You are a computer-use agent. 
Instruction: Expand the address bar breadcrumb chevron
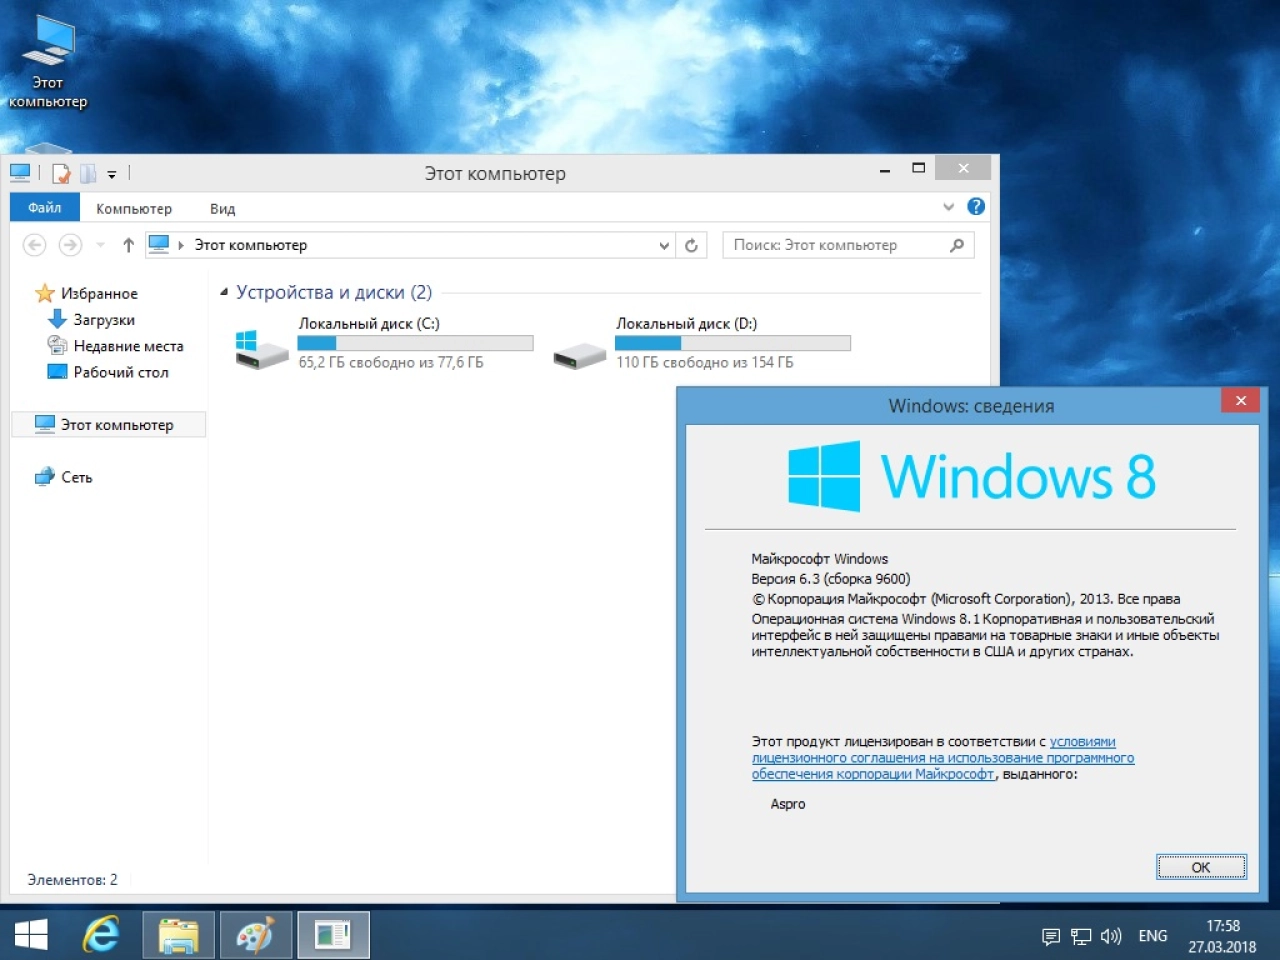coord(181,245)
